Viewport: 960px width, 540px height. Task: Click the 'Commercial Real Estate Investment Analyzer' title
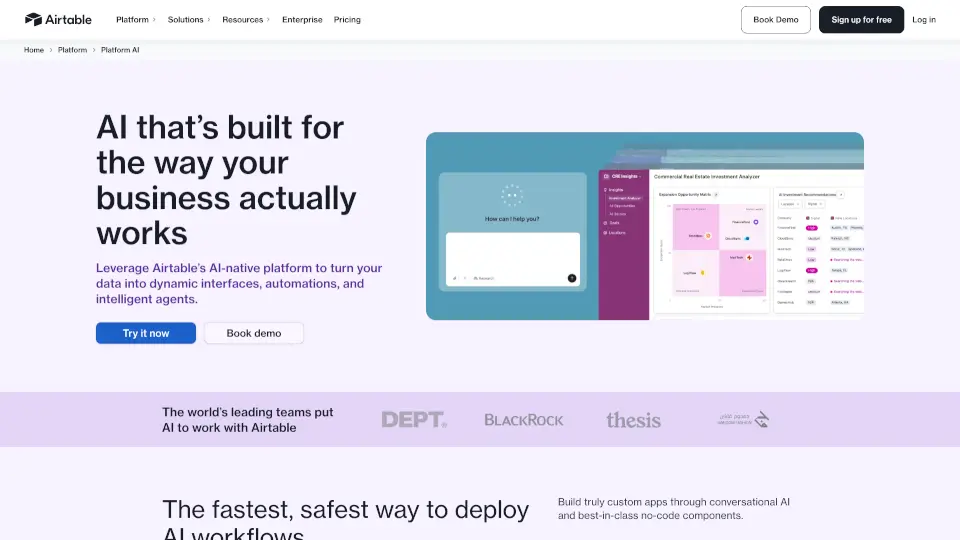[707, 176]
